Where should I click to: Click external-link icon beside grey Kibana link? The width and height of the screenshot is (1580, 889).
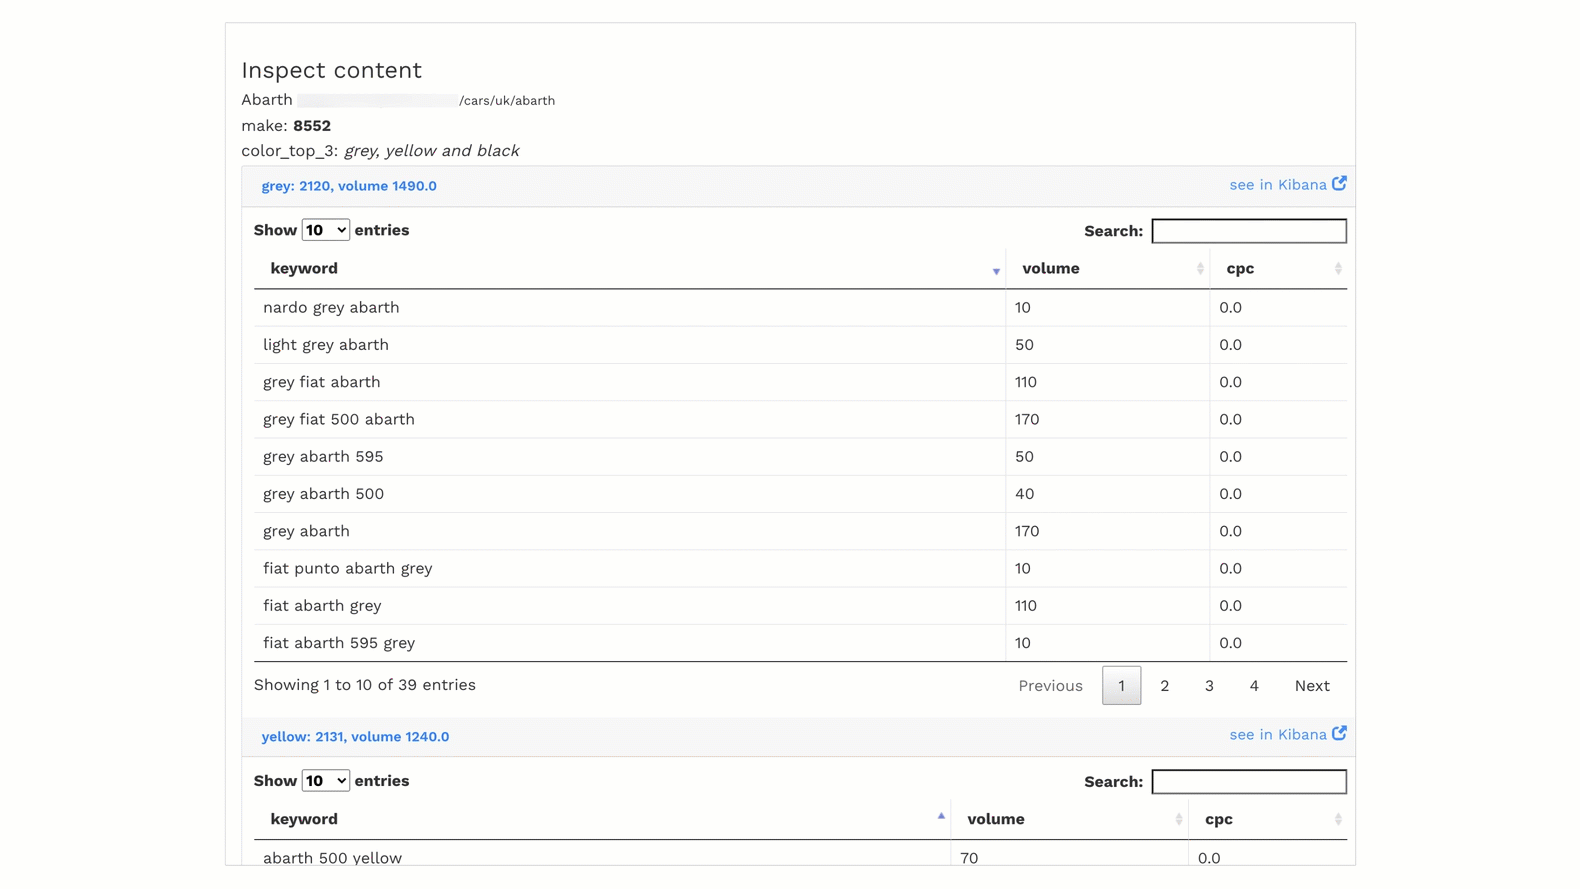point(1339,184)
